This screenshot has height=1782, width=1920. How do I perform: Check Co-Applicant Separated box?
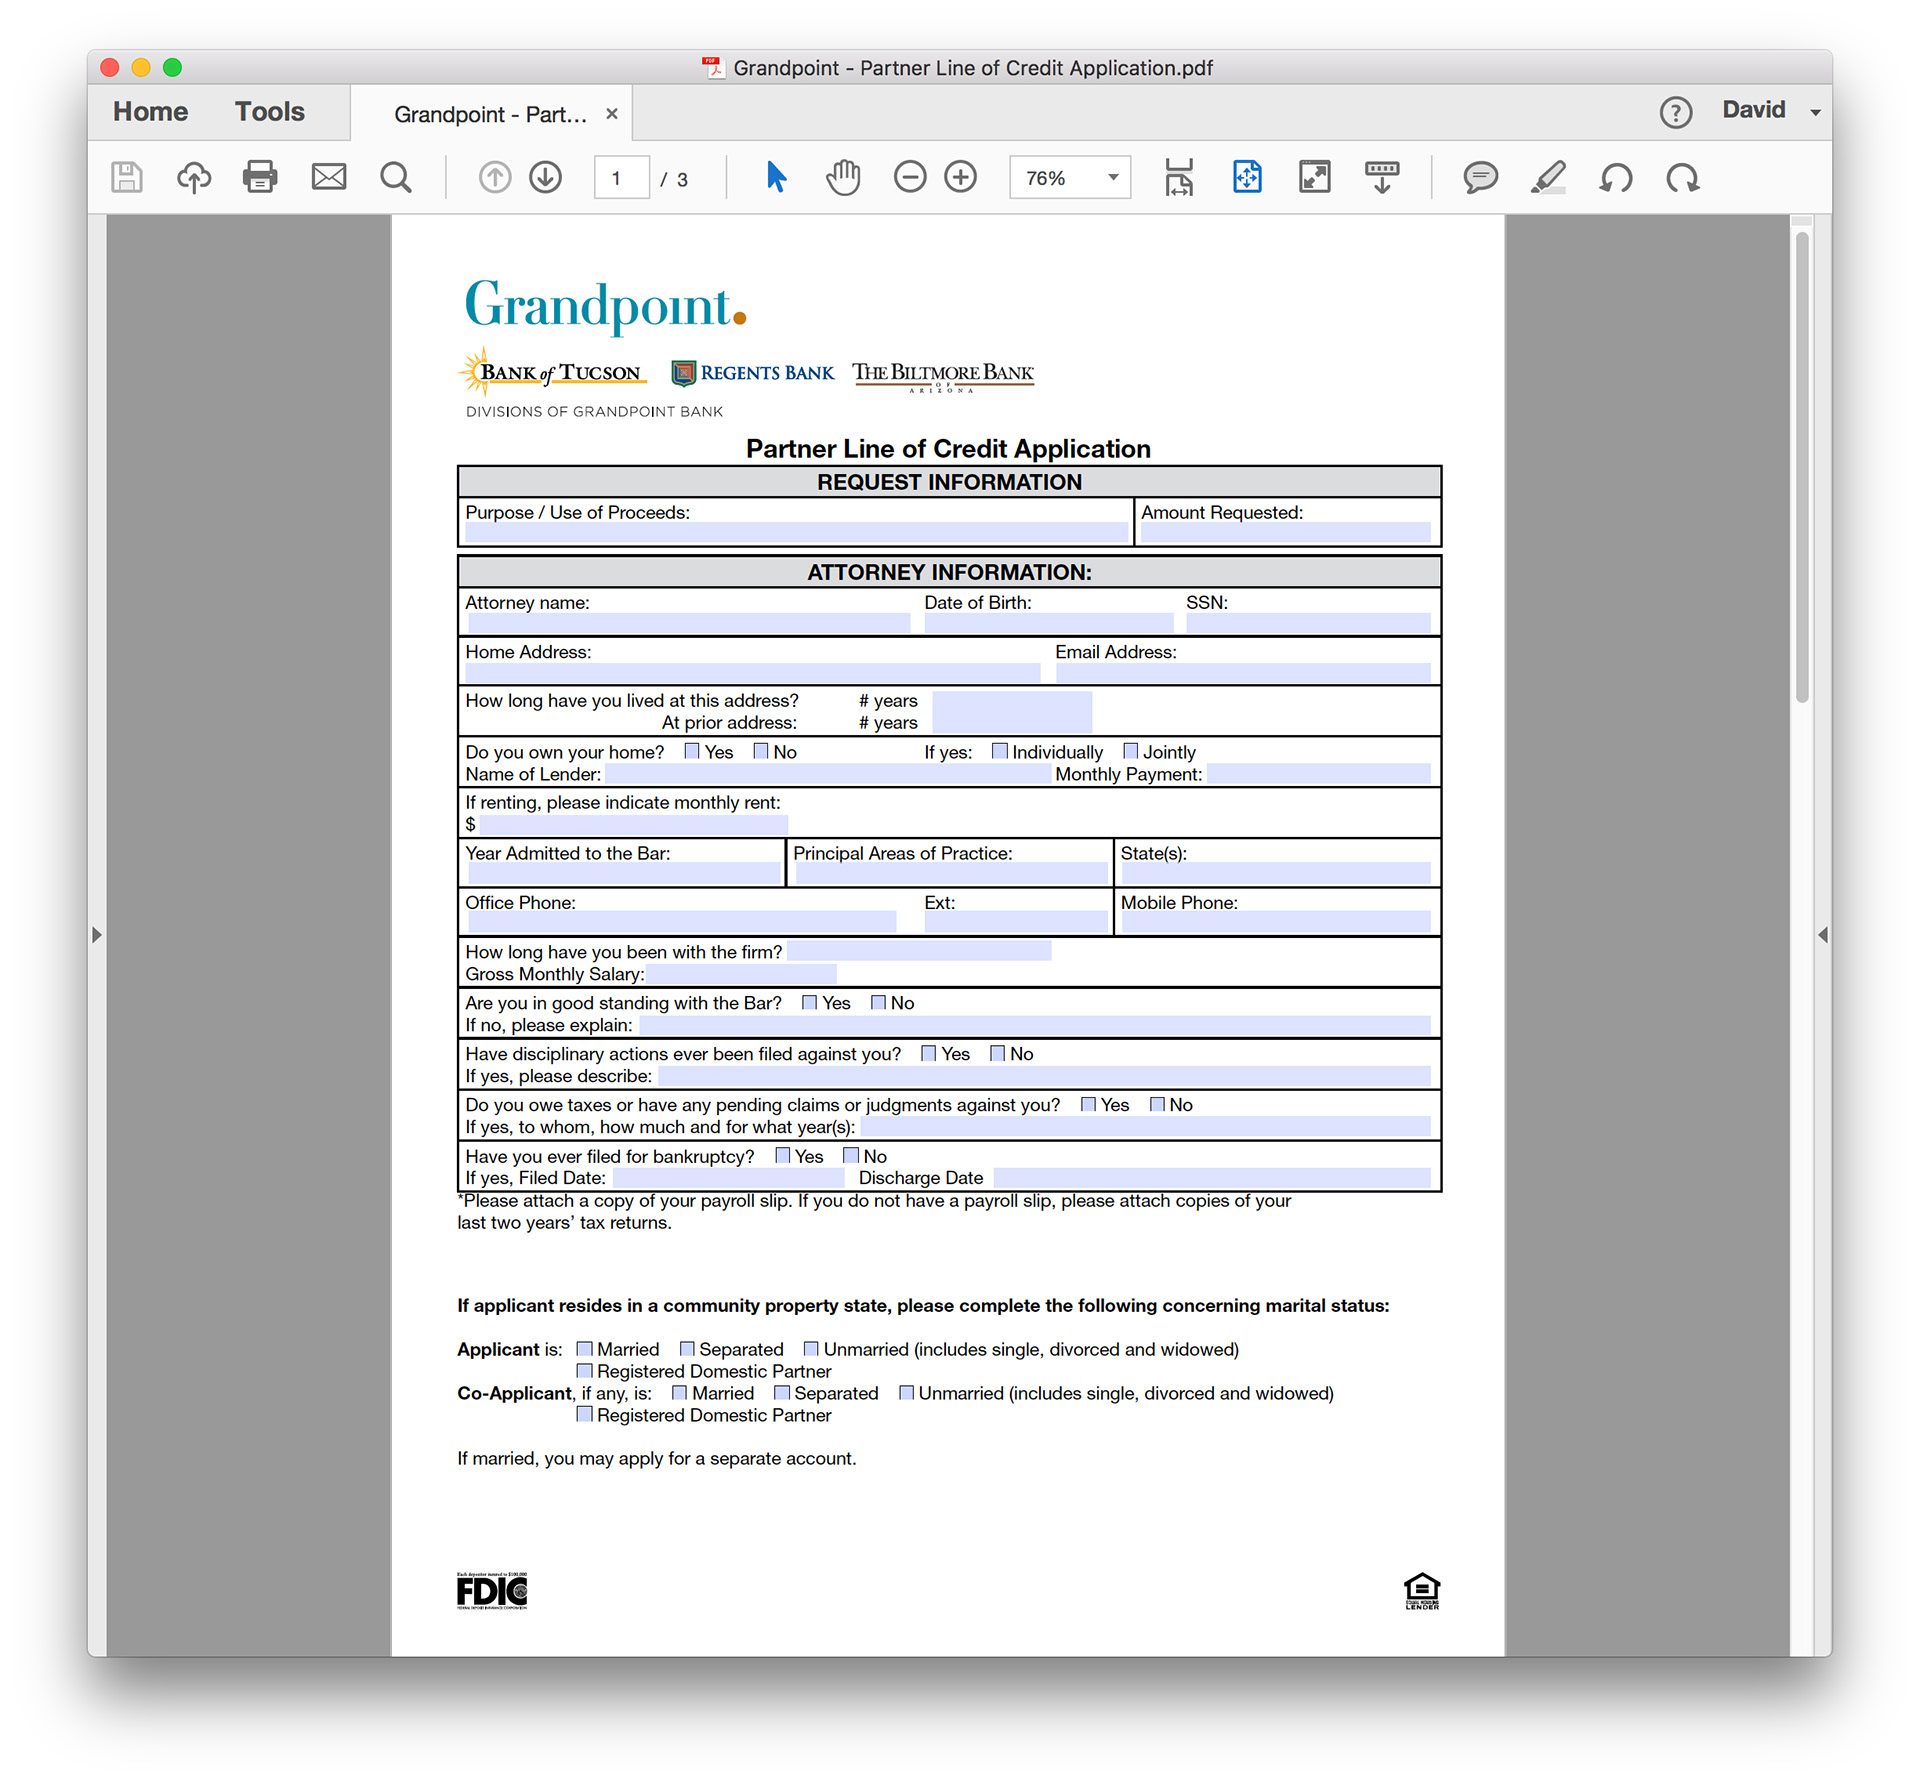coord(782,1393)
